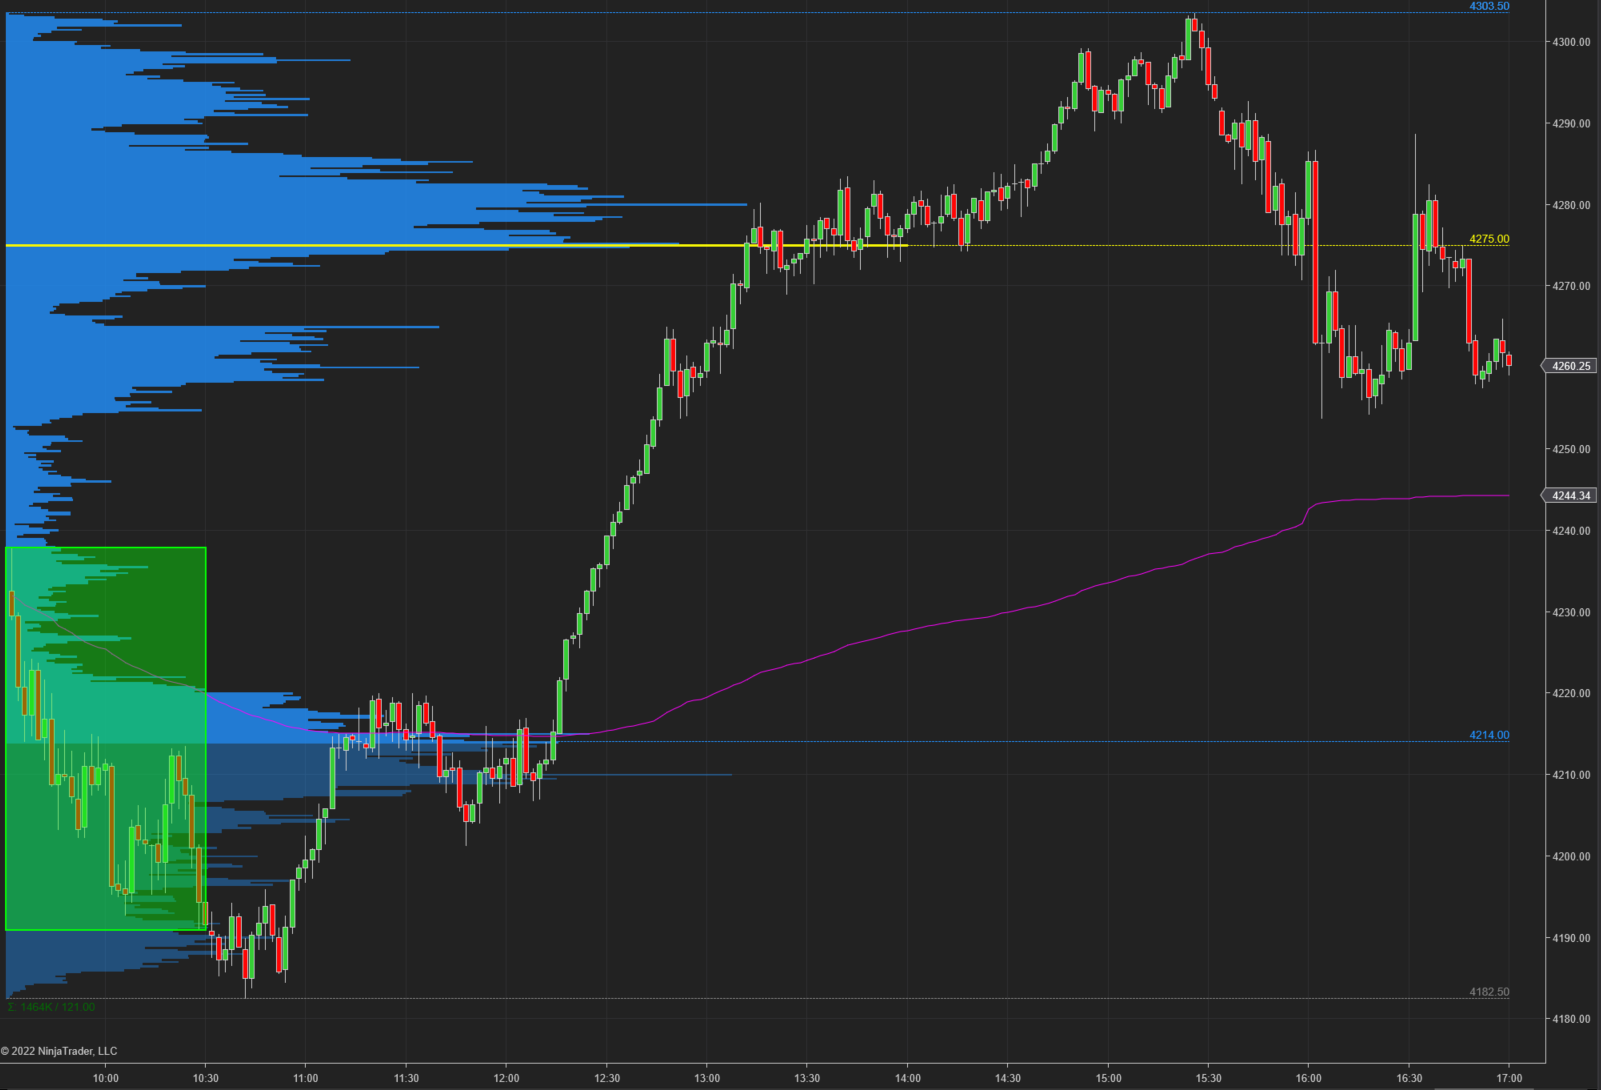The height and width of the screenshot is (1090, 1601).
Task: Click the 12:00 time axis label
Action: [x=506, y=1078]
